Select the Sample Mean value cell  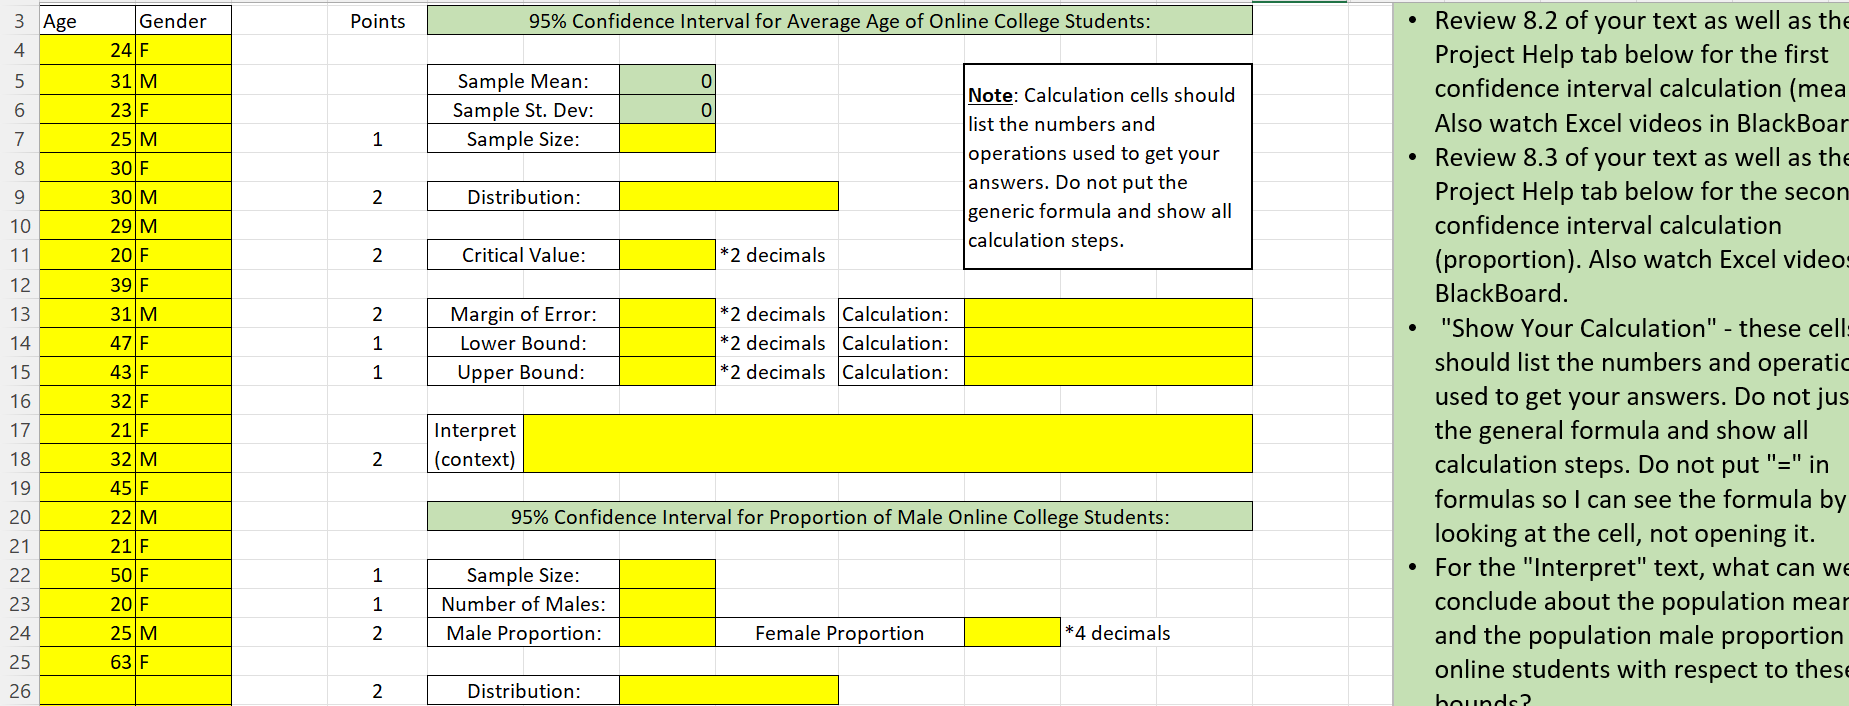pyautogui.click(x=667, y=81)
